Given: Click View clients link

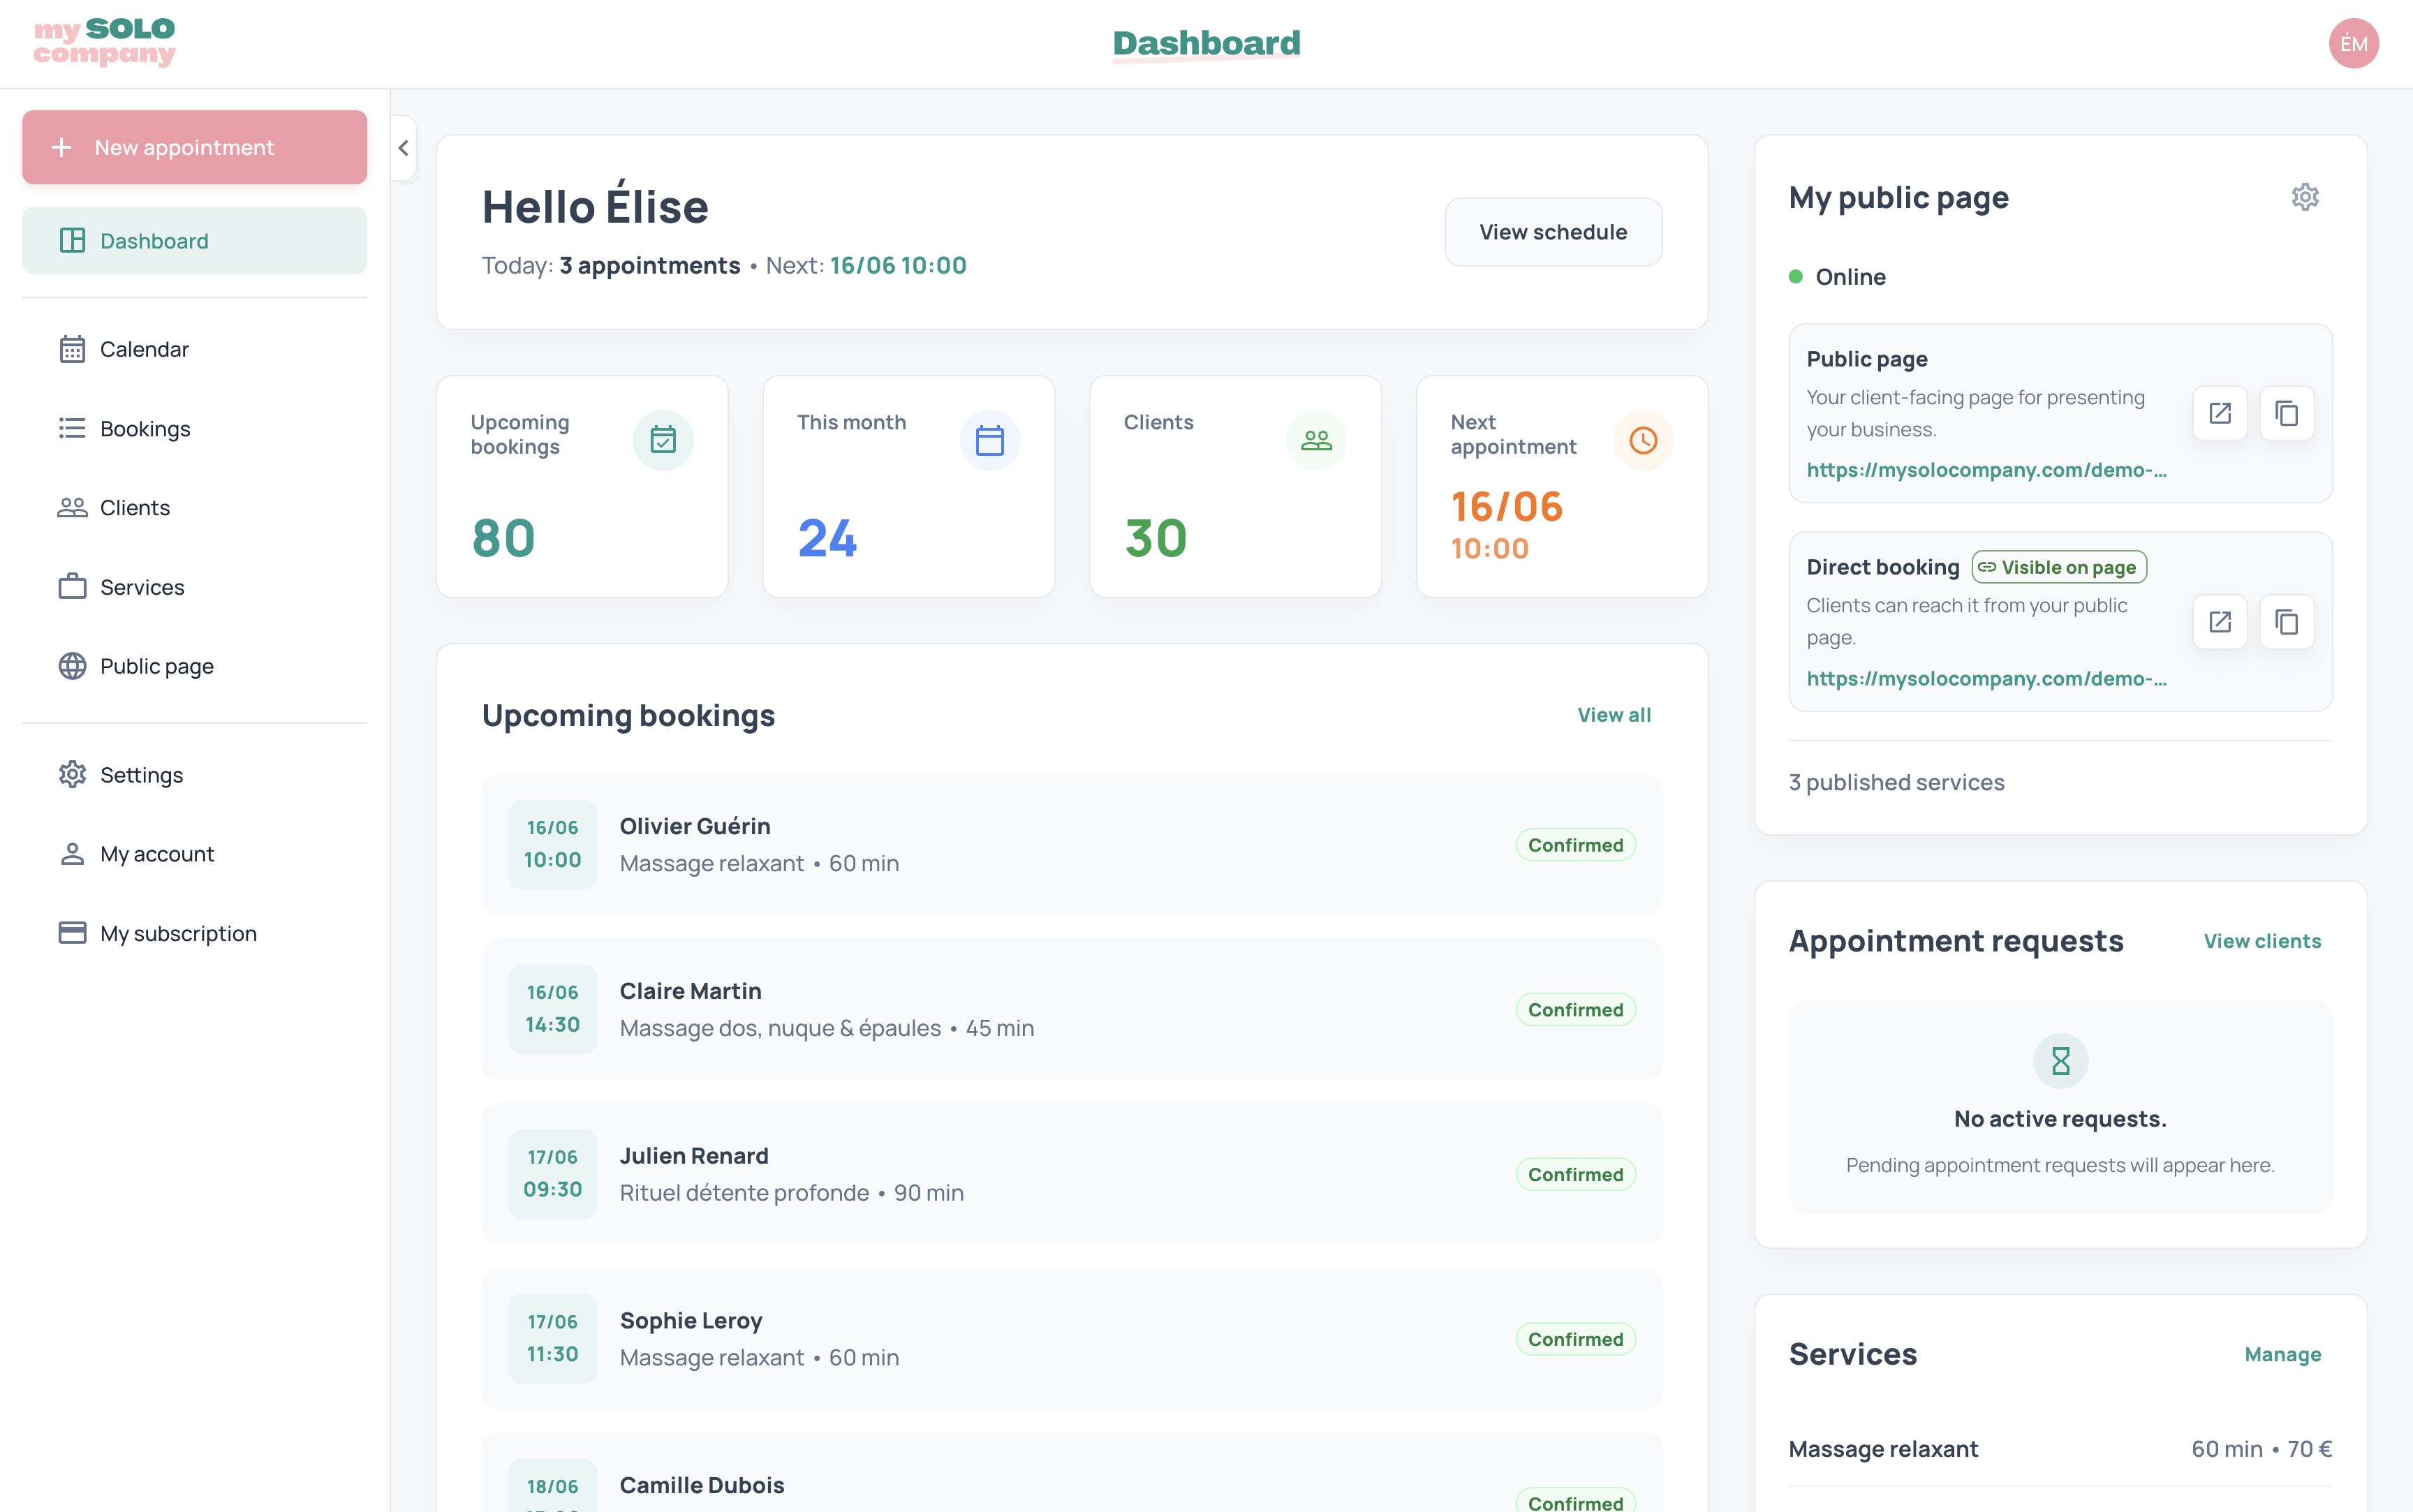Looking at the screenshot, I should pyautogui.click(x=2262, y=941).
